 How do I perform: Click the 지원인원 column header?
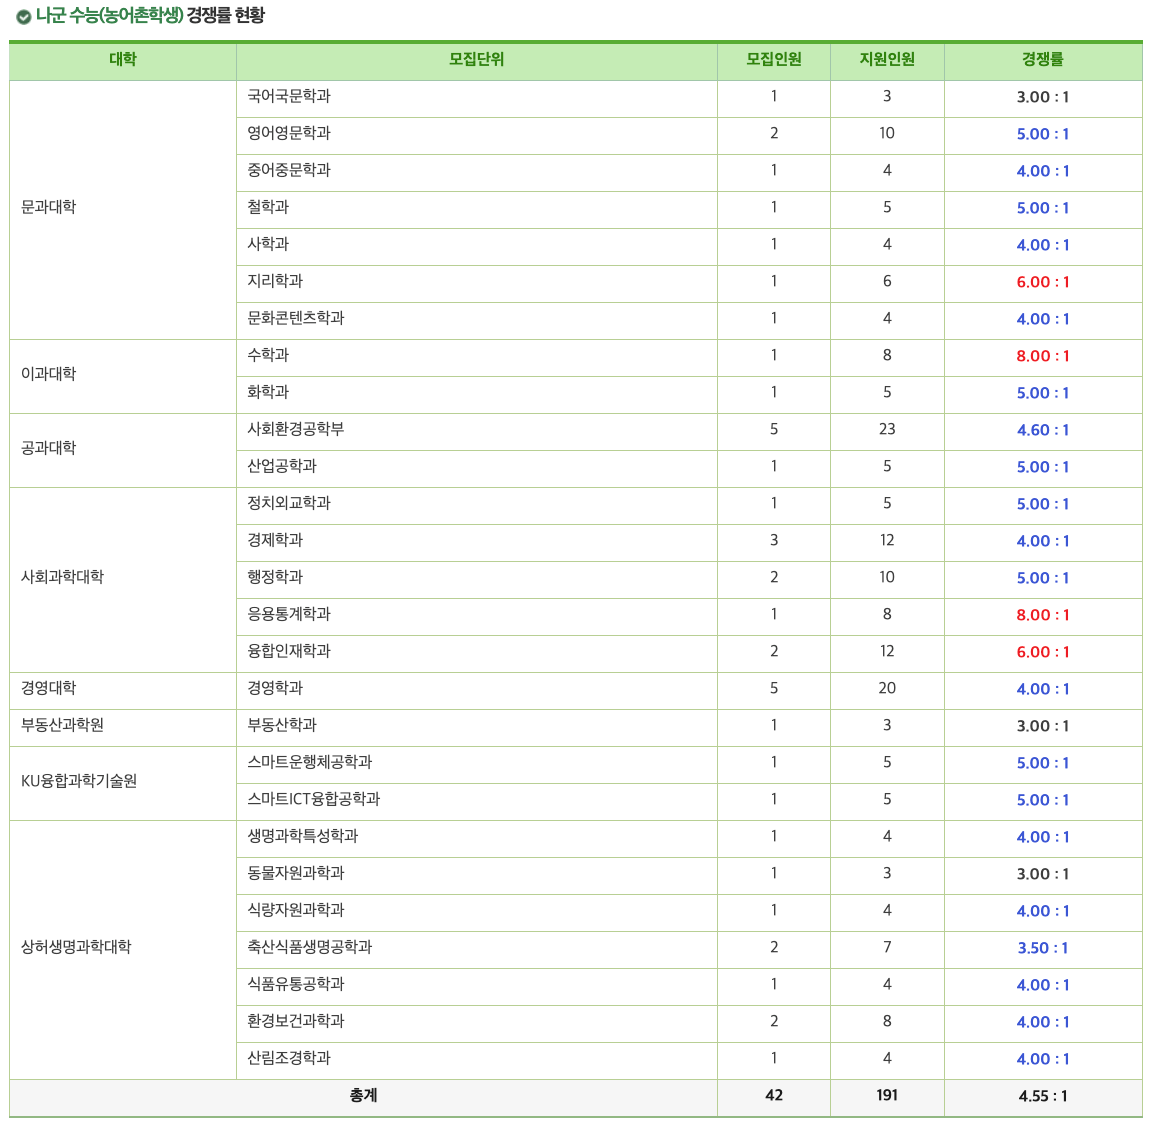(x=887, y=61)
